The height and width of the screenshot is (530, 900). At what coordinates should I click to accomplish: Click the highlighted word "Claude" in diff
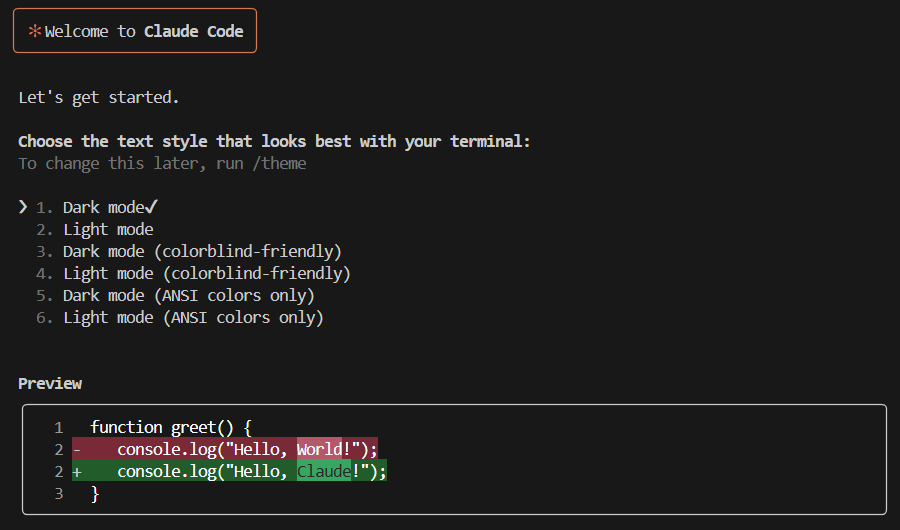click(324, 471)
